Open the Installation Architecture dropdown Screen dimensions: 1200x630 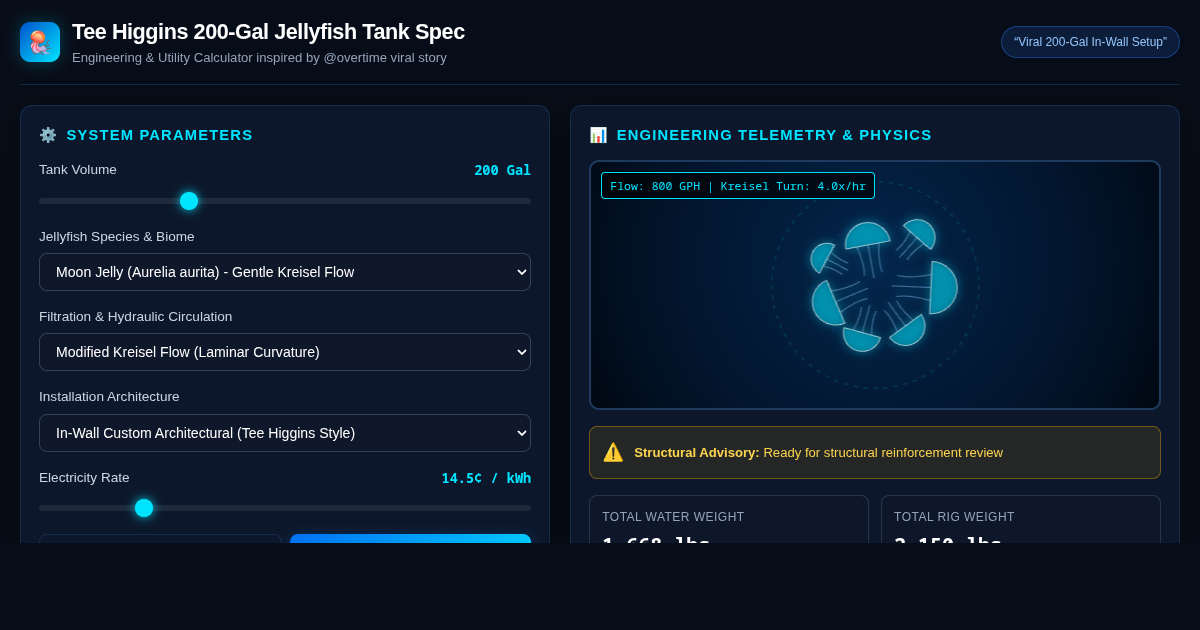coord(285,433)
